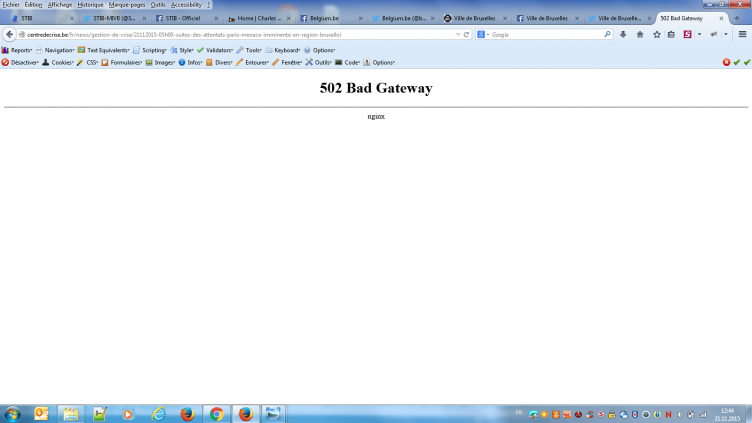
Task: Open the Infos dropdown
Action: point(190,62)
